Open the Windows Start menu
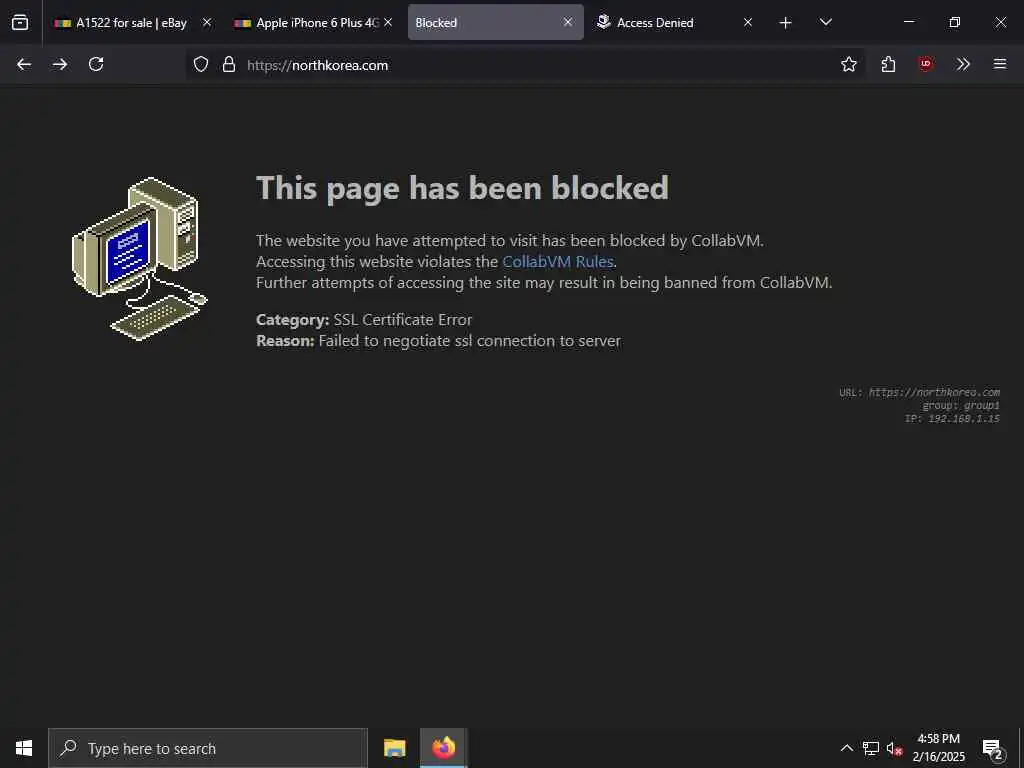This screenshot has width=1024, height=768. 24,748
